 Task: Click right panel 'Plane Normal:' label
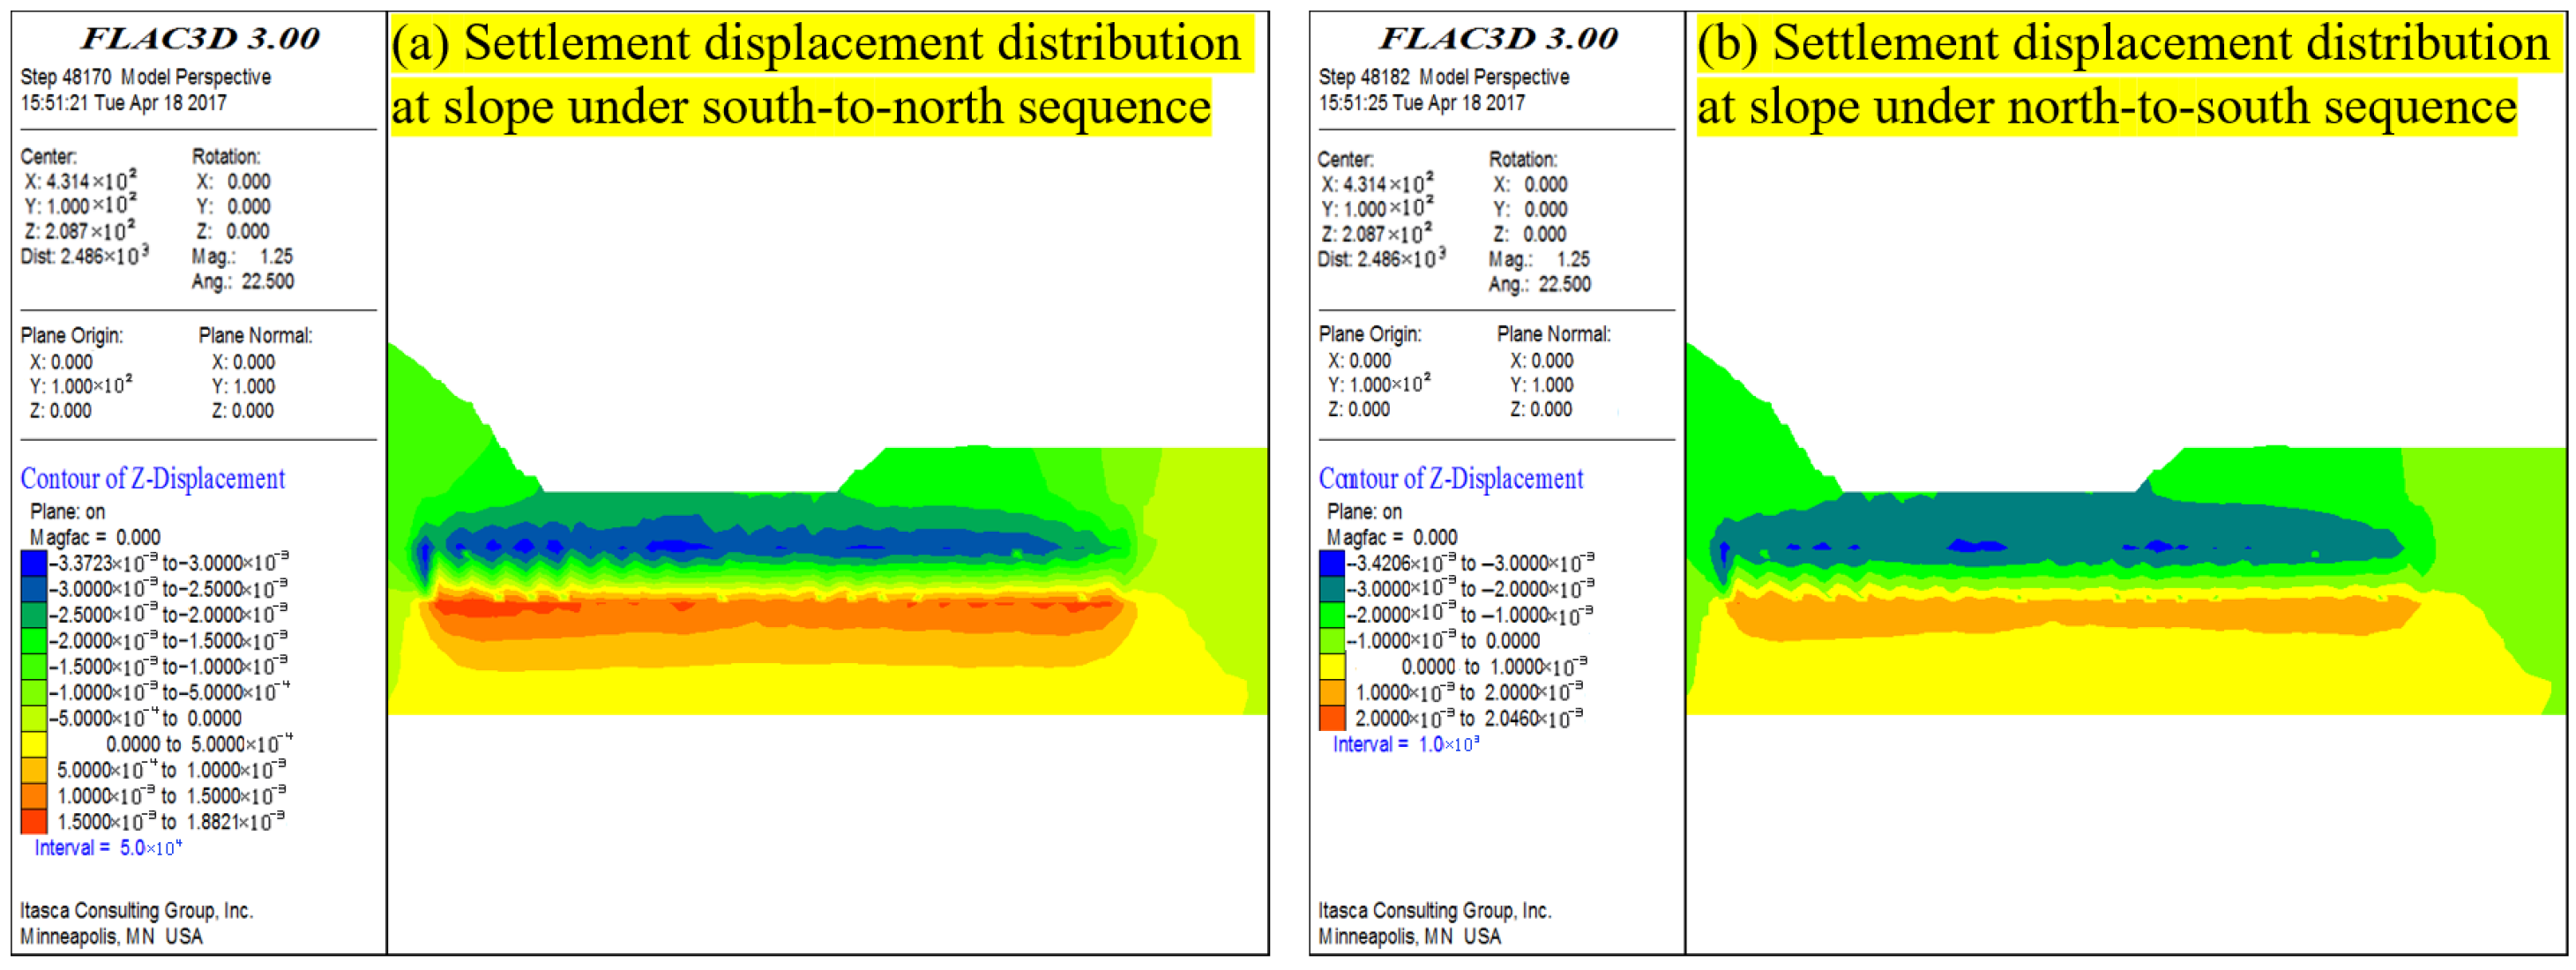[1553, 335]
